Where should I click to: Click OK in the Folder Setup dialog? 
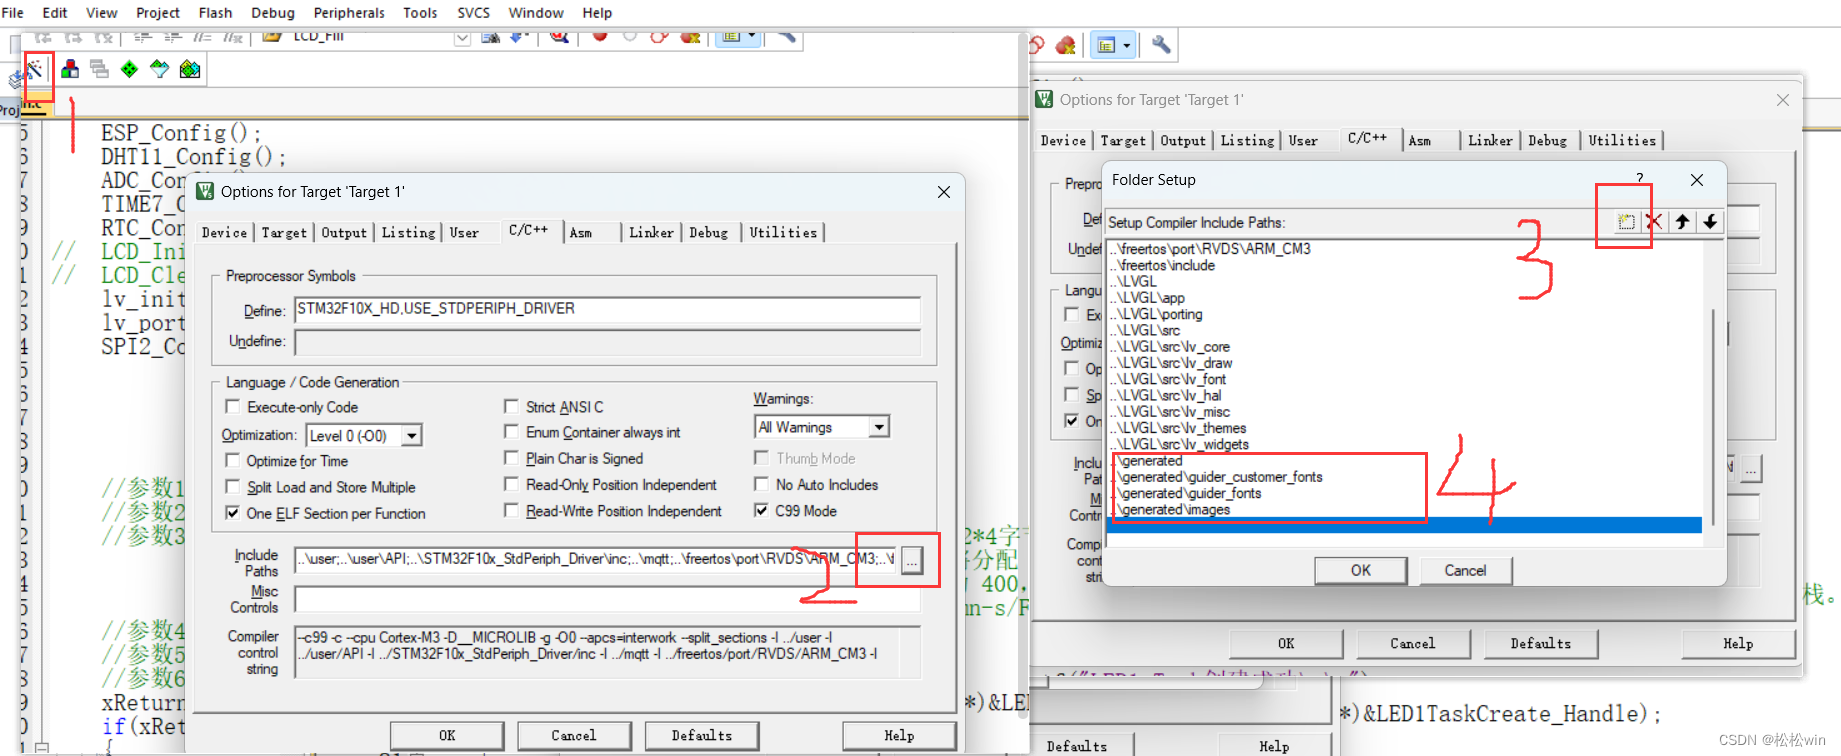[x=1361, y=570]
